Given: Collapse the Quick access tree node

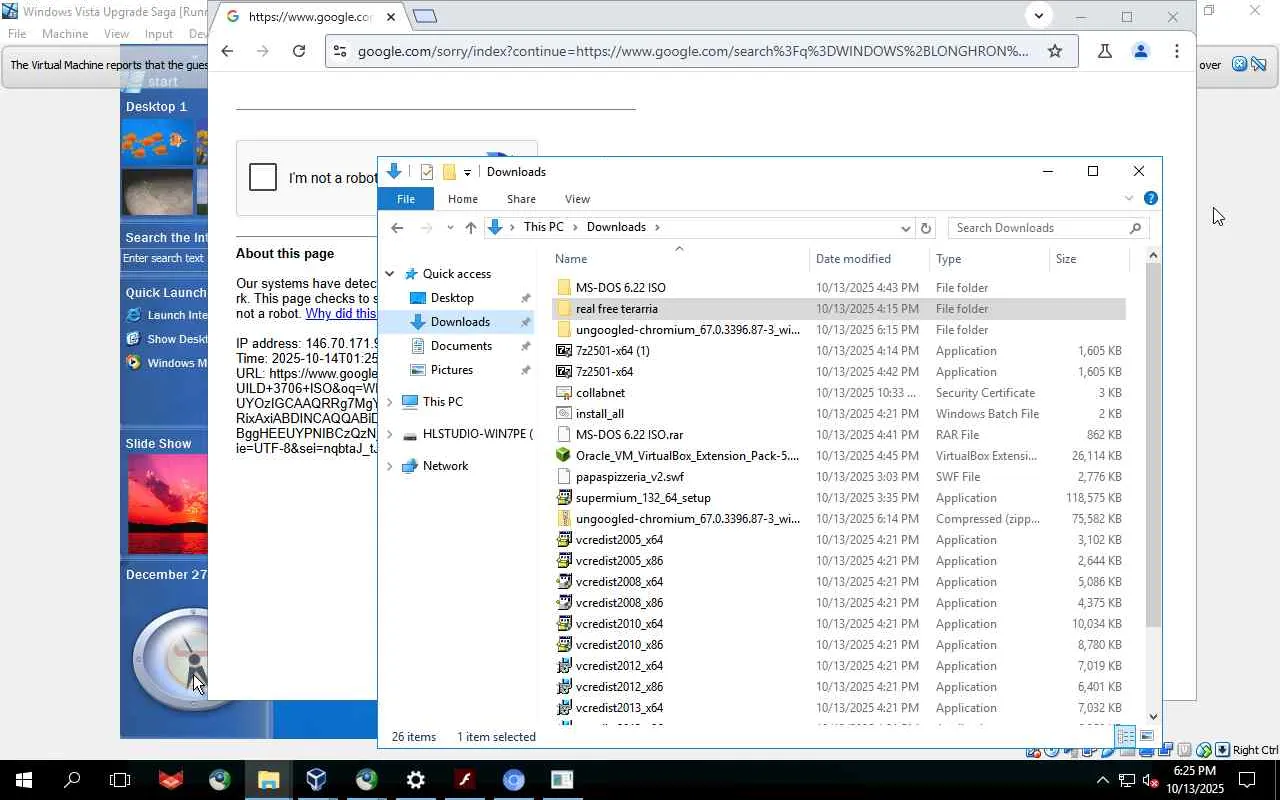Looking at the screenshot, I should tap(390, 274).
